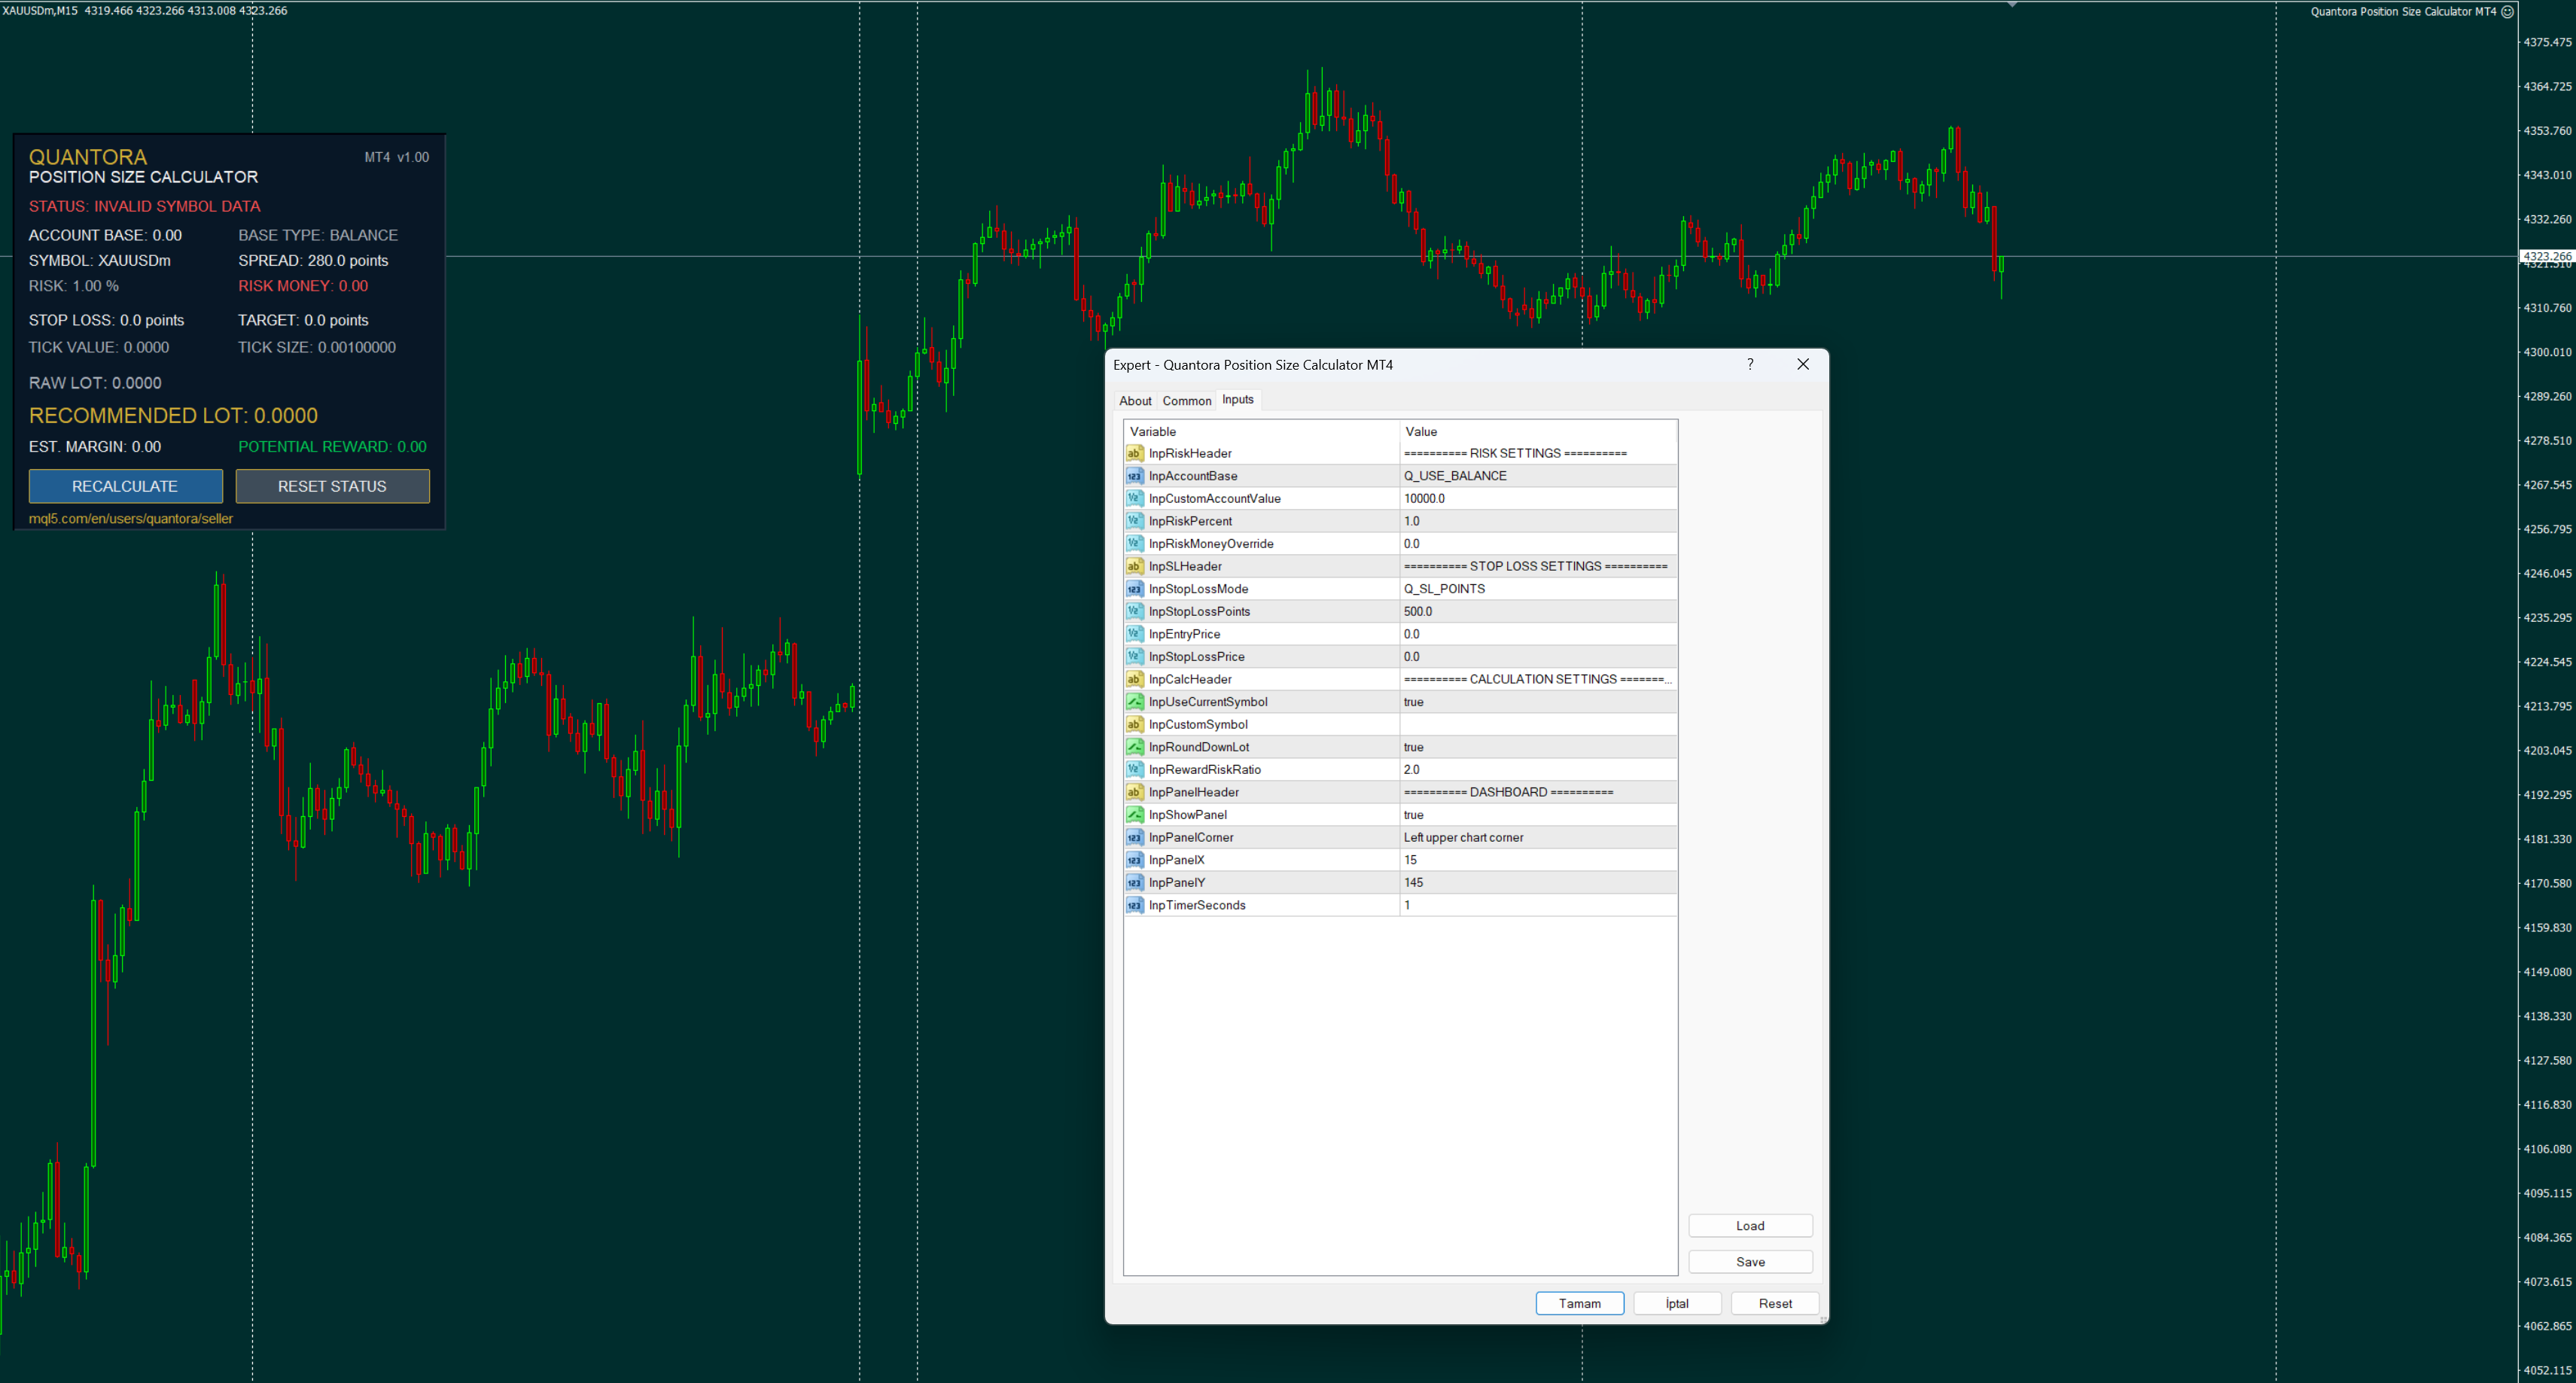Image resolution: width=2576 pixels, height=1383 pixels.
Task: Click the current price label 4323.266
Action: (x=2546, y=256)
